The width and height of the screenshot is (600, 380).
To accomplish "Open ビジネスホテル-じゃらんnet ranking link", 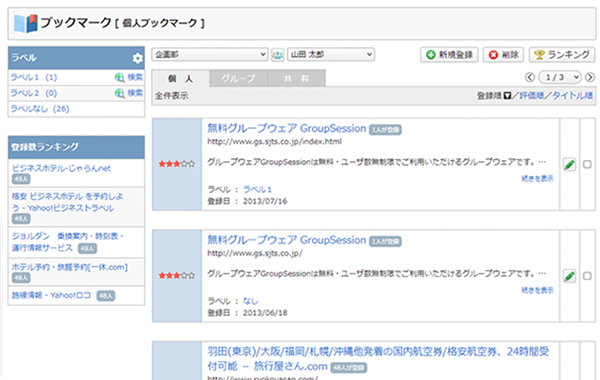I will click(61, 168).
